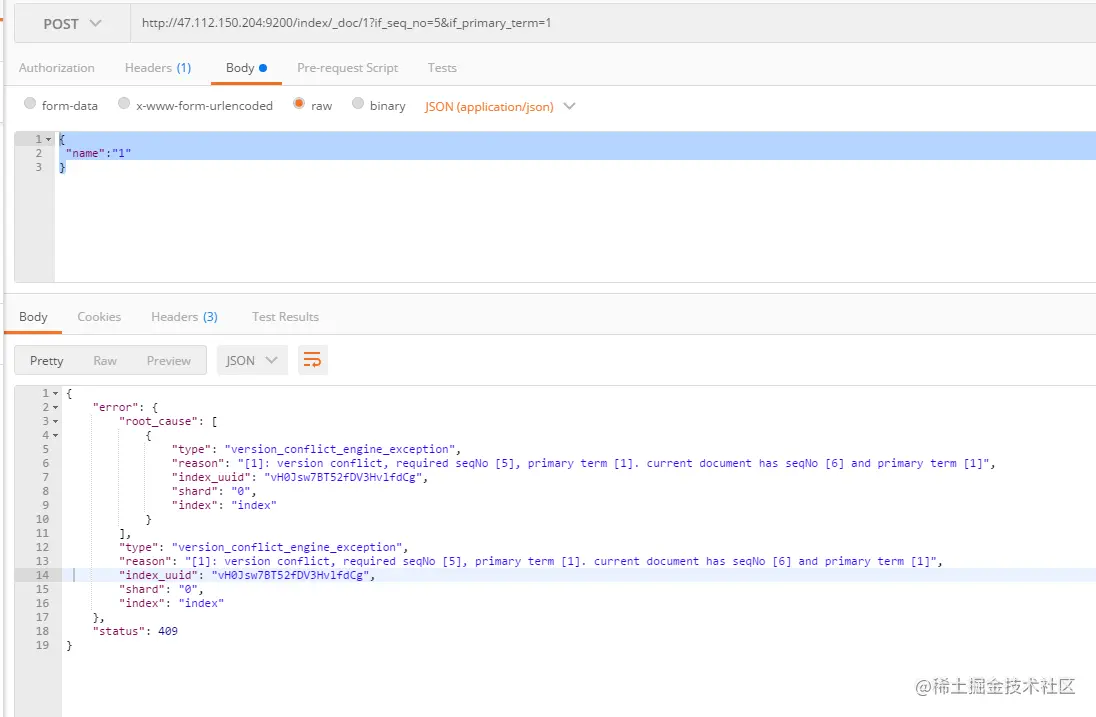Open response Headers (3) tab

(x=185, y=317)
